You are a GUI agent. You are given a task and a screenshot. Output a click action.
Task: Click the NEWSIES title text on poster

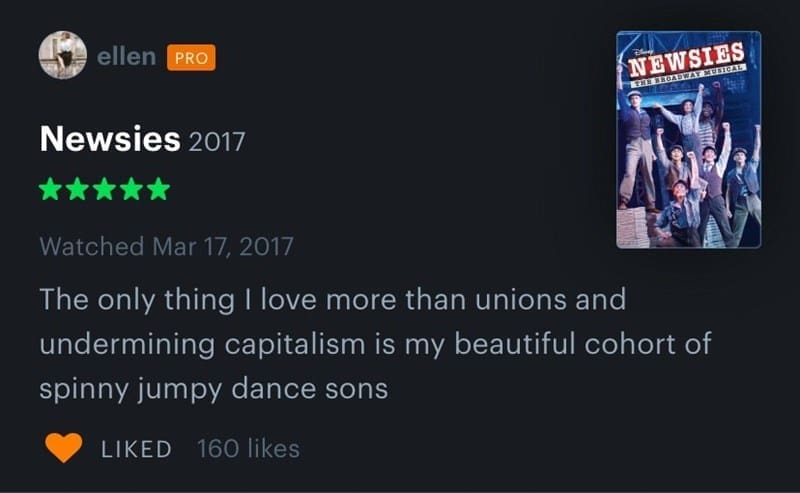click(x=686, y=58)
